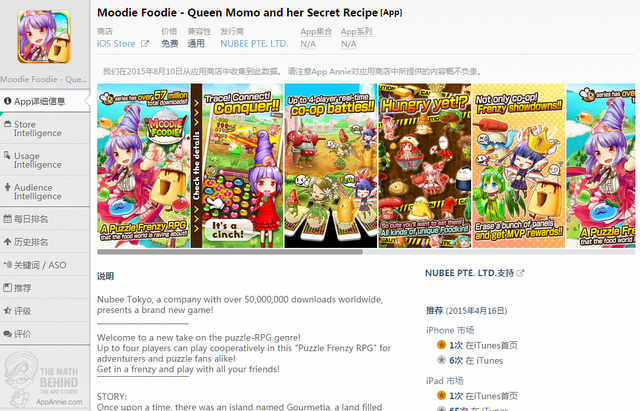Click the App集合 N/A value
This screenshot has height=411, width=640.
coord(308,44)
